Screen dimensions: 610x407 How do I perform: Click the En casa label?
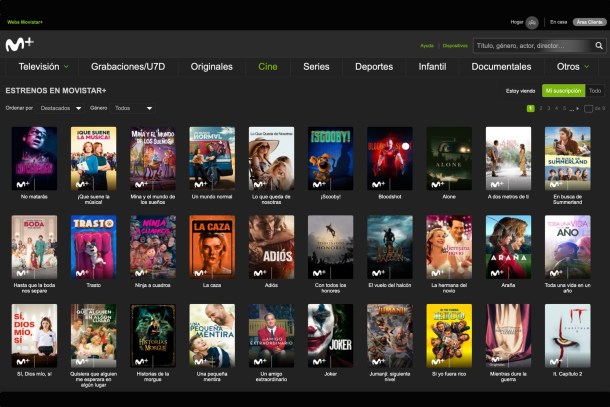(x=558, y=22)
